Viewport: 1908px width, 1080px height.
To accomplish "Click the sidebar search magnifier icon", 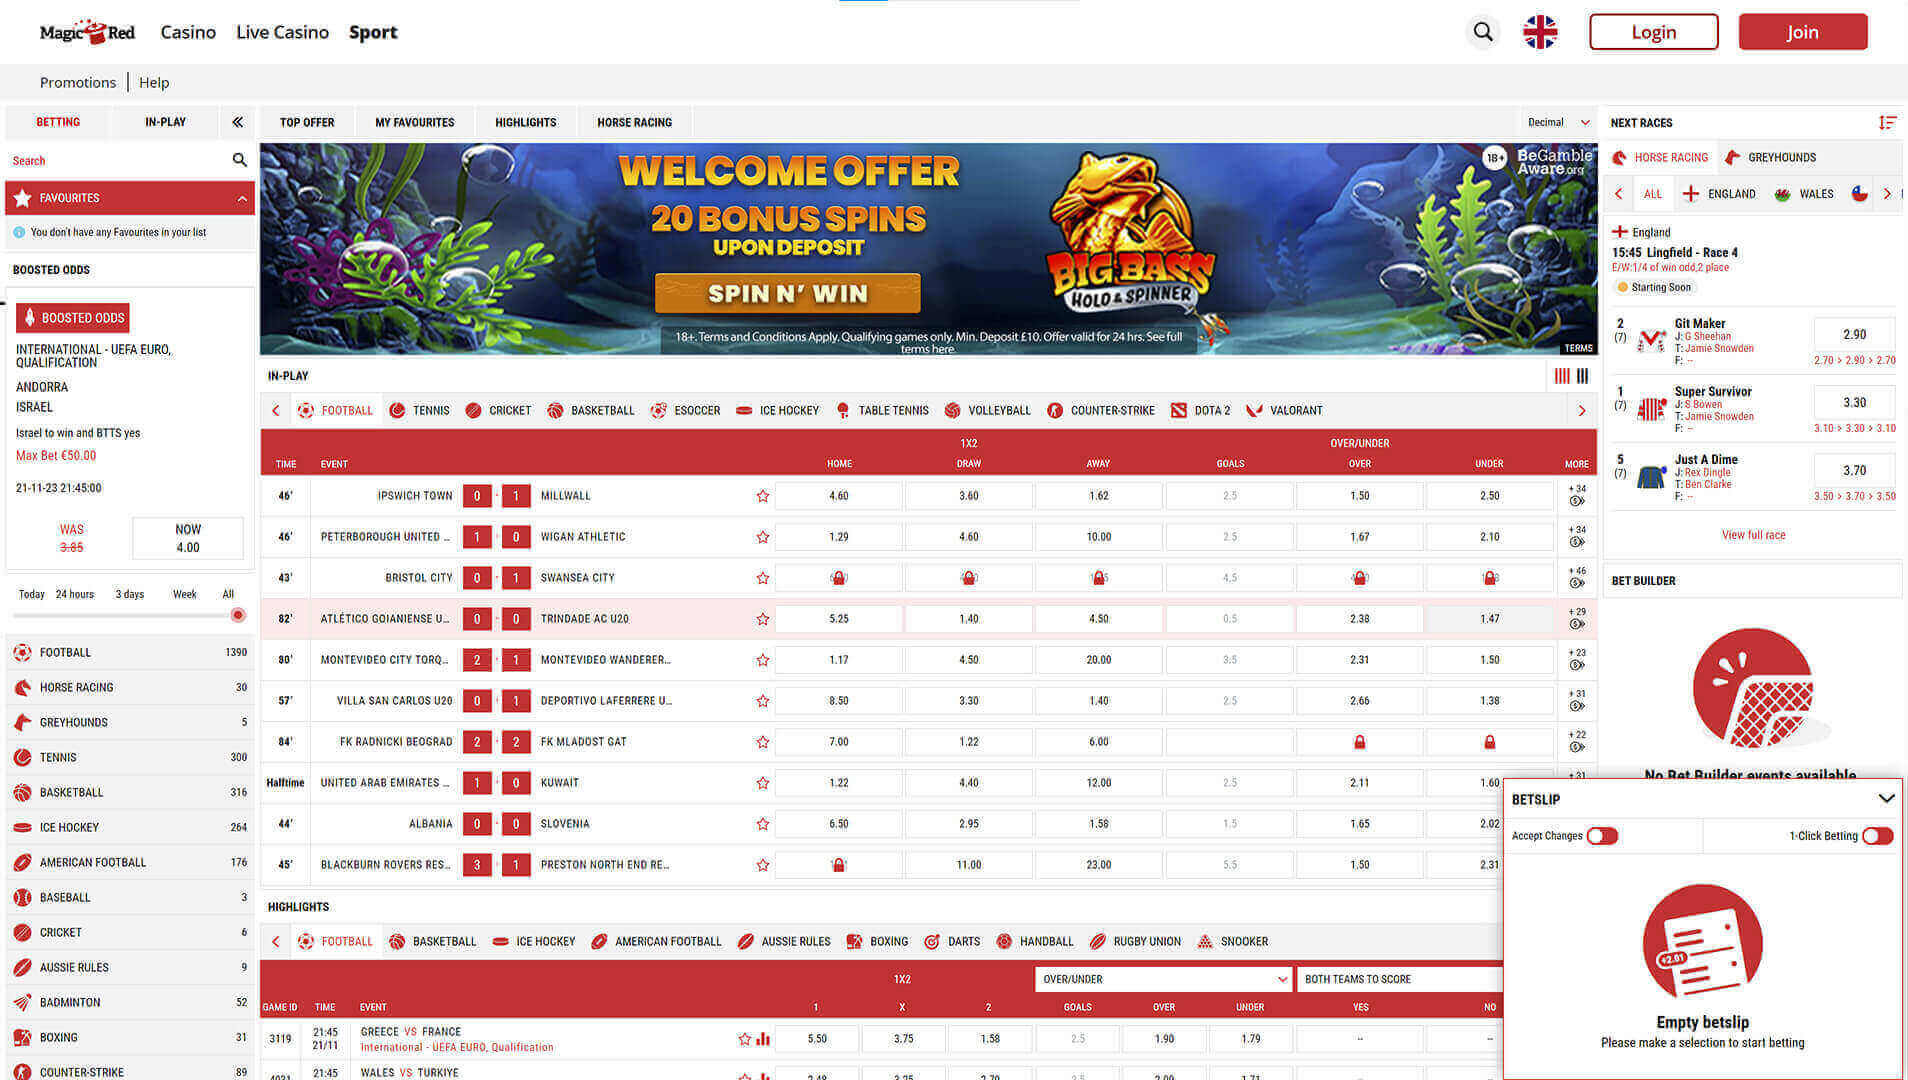I will 239,160.
